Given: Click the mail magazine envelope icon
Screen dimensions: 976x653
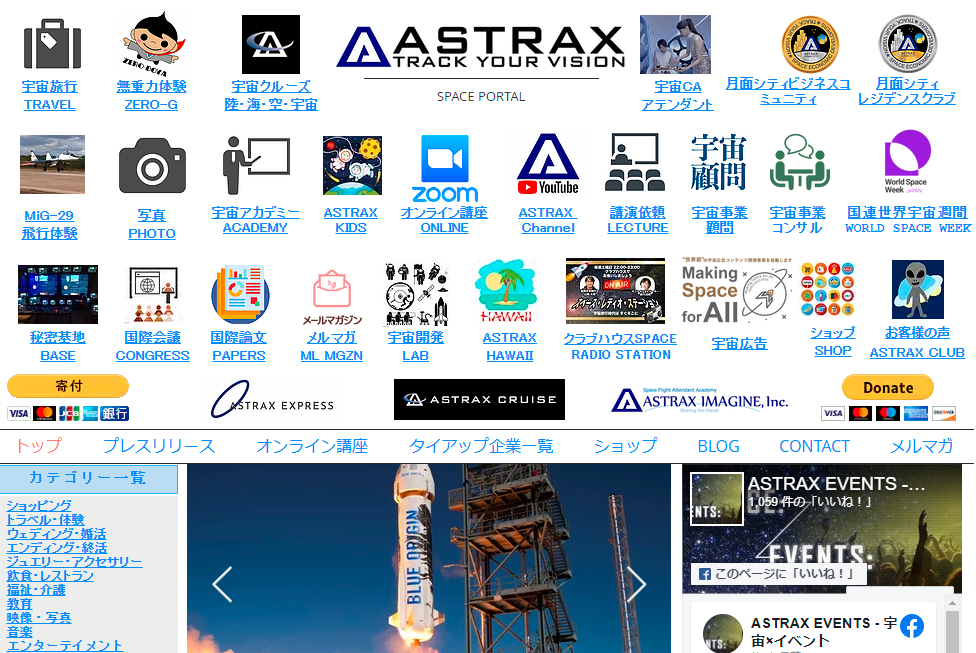Looking at the screenshot, I should pyautogui.click(x=332, y=298).
